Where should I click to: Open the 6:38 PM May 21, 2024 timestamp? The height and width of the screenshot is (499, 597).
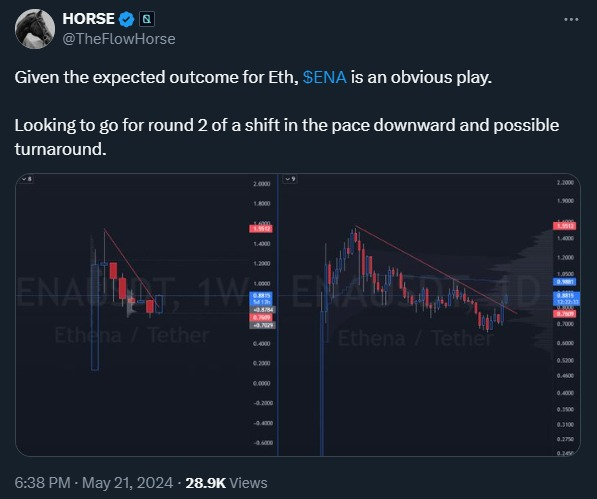click(x=93, y=483)
